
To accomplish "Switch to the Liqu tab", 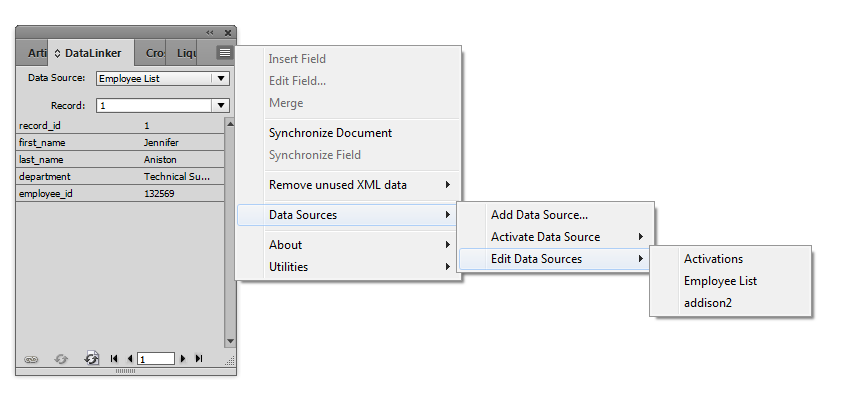I will tap(187, 52).
